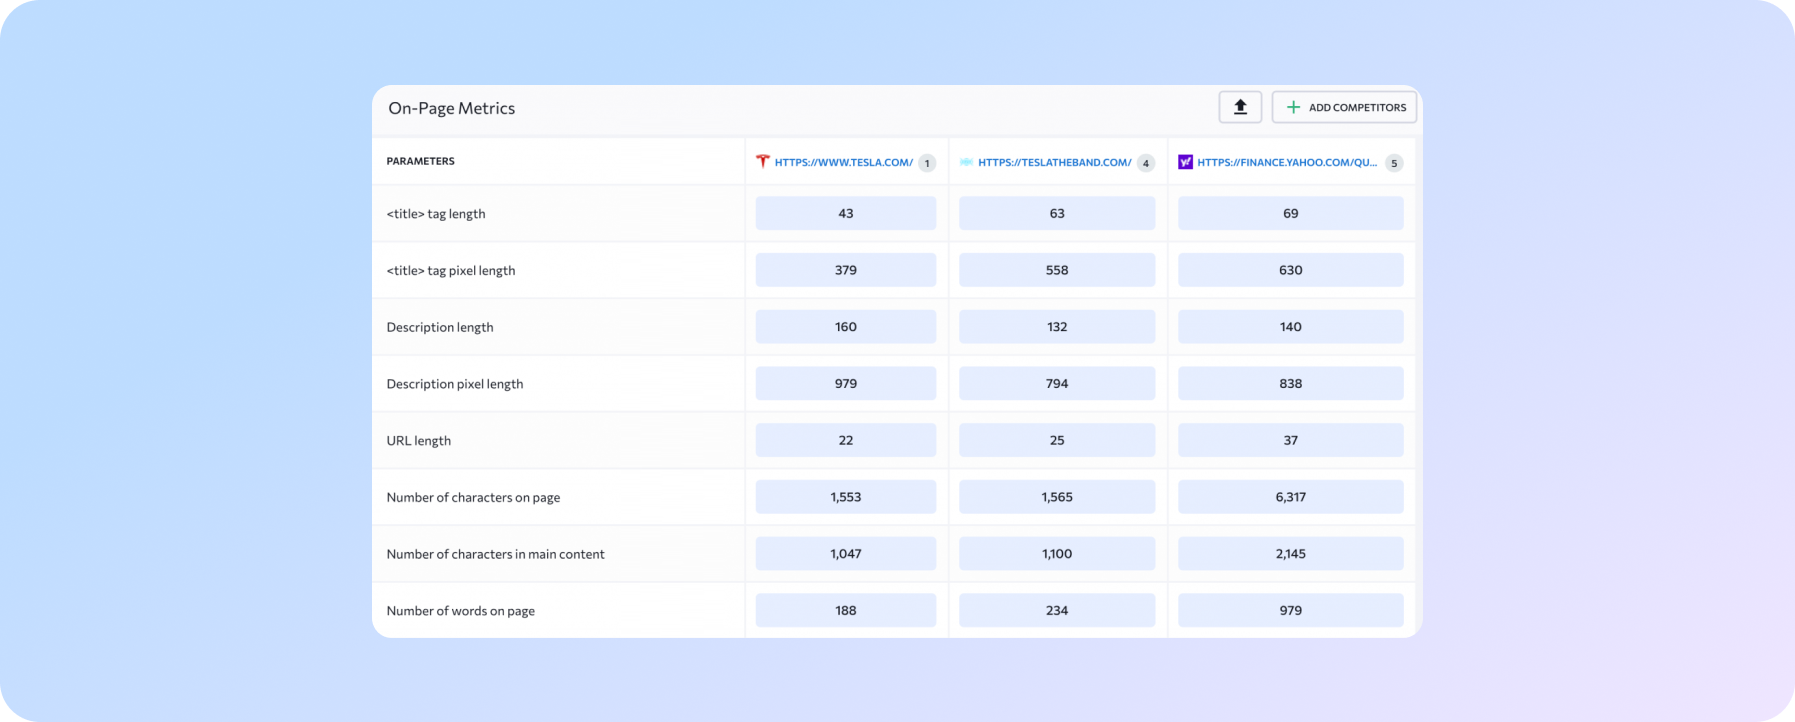
Task: Open the finance.yahoo.com column link
Action: pos(1286,162)
